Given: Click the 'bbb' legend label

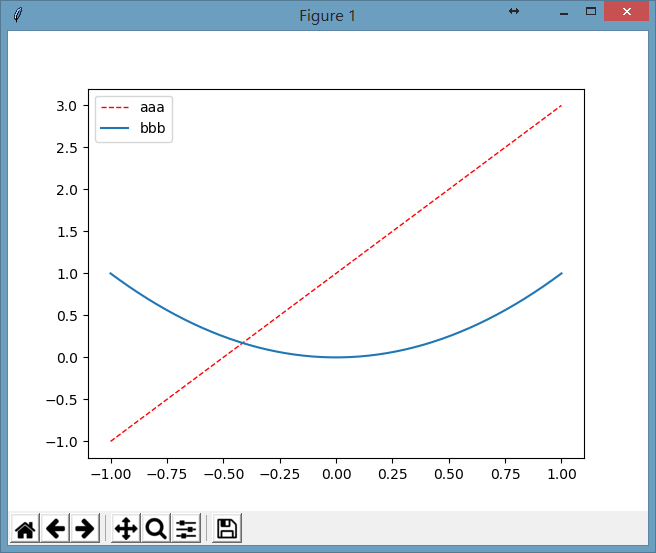Looking at the screenshot, I should coord(152,128).
